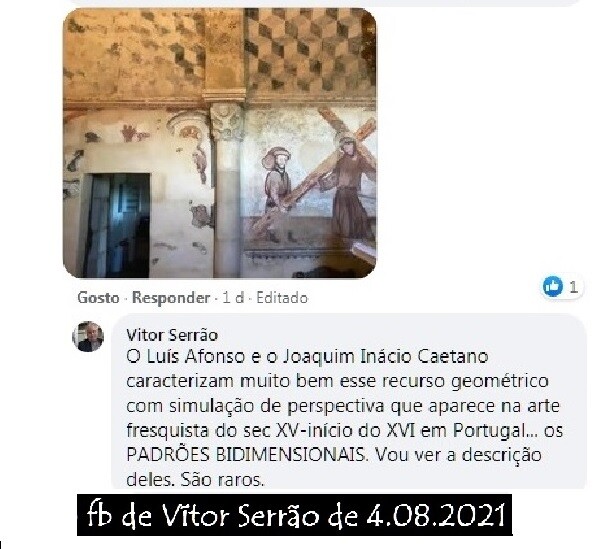The width and height of the screenshot is (597, 549).
Task: Click the black caption fb de Vítor Serrão
Action: pos(294,515)
